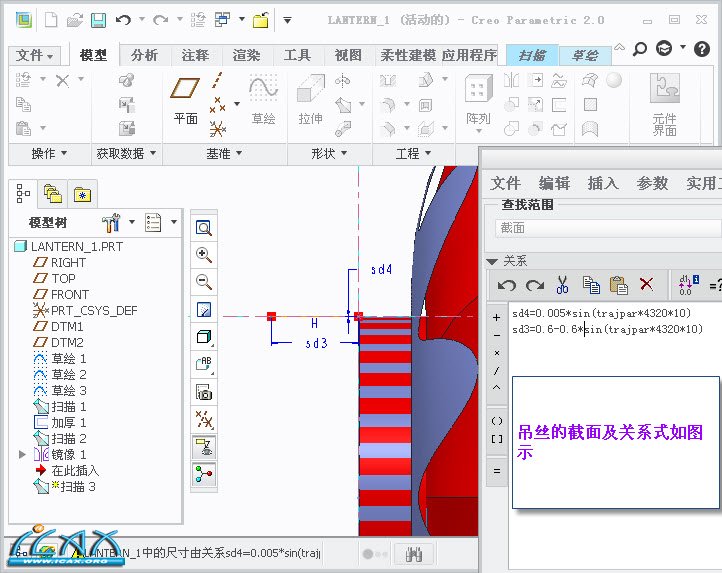
Task: Click the plus operator button
Action: point(497,317)
